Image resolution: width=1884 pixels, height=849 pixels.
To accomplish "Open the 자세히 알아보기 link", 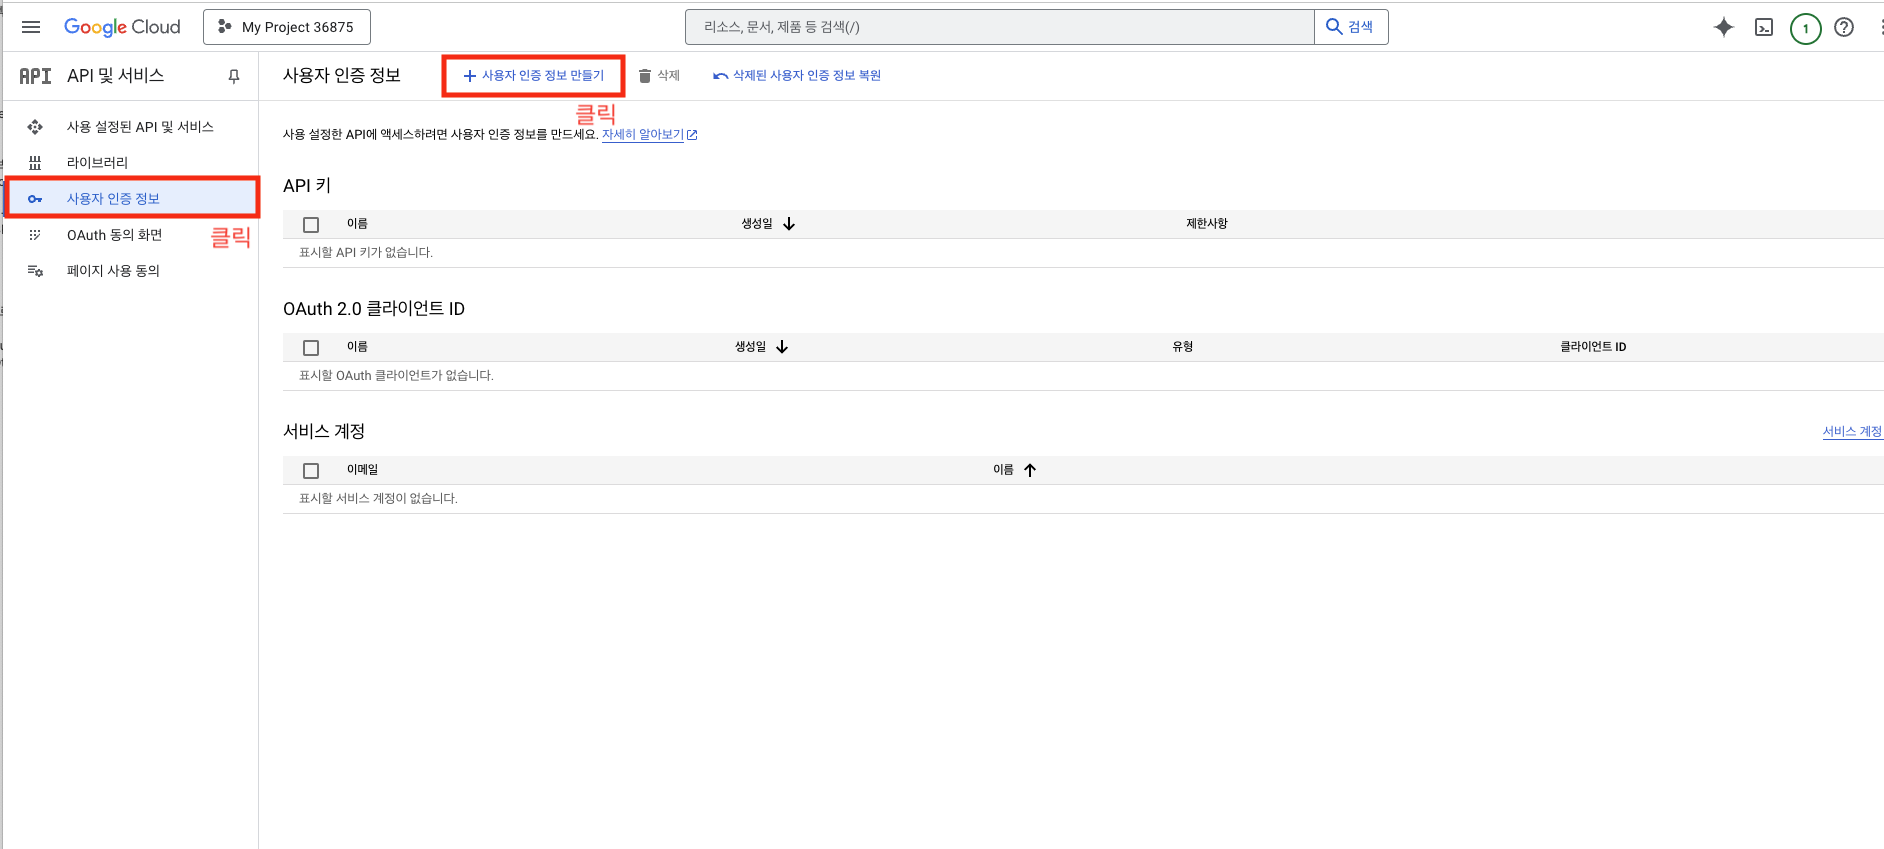I will point(643,135).
